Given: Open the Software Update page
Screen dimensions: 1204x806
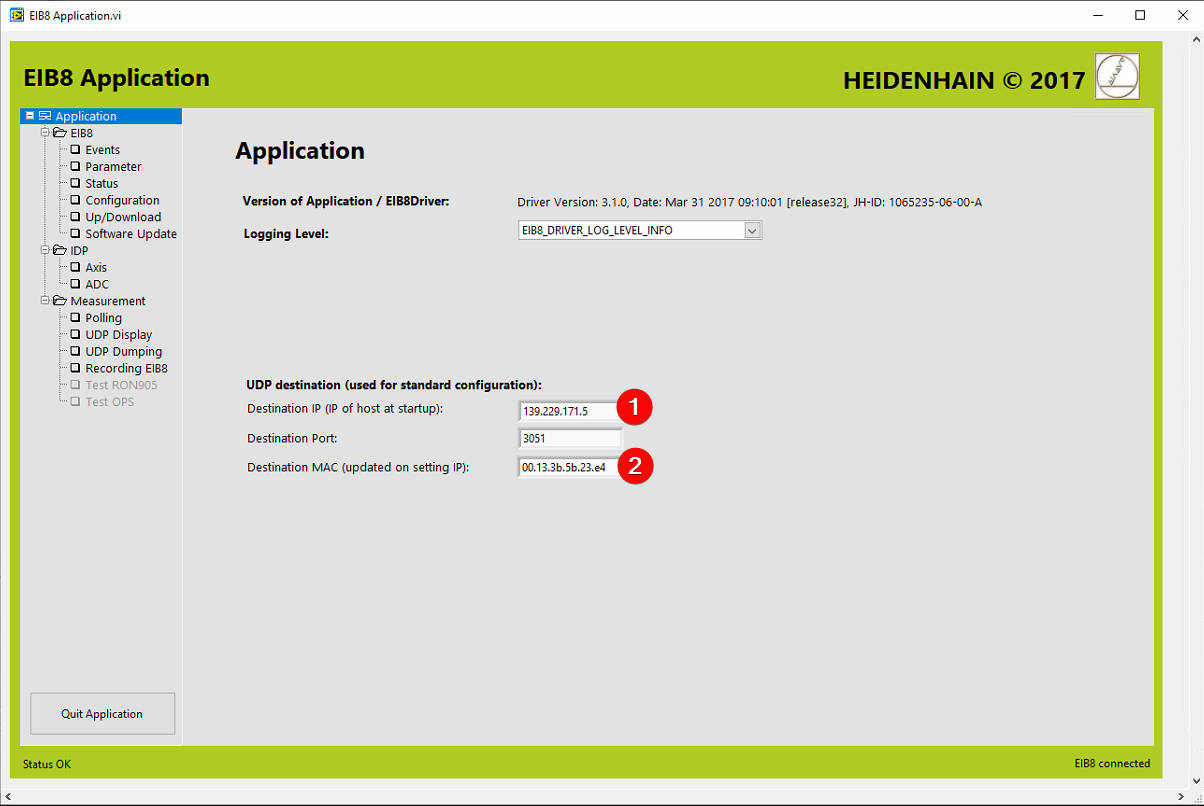Looking at the screenshot, I should tap(131, 234).
